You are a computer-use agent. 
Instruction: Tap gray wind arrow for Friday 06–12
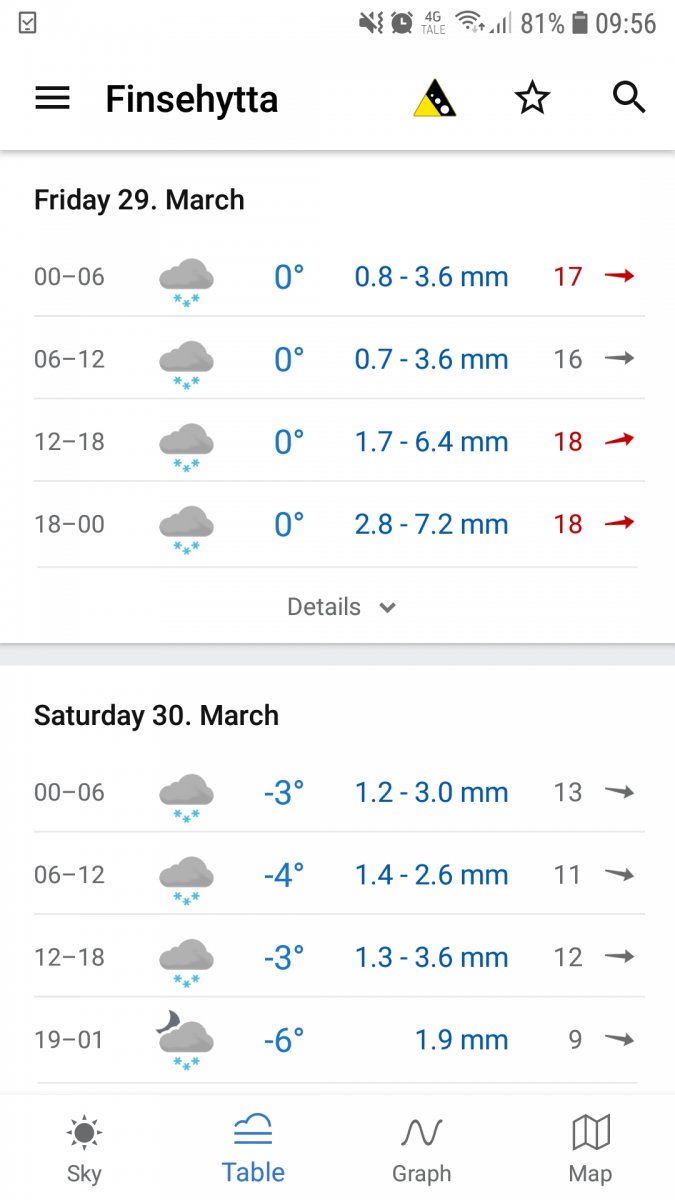(x=620, y=358)
